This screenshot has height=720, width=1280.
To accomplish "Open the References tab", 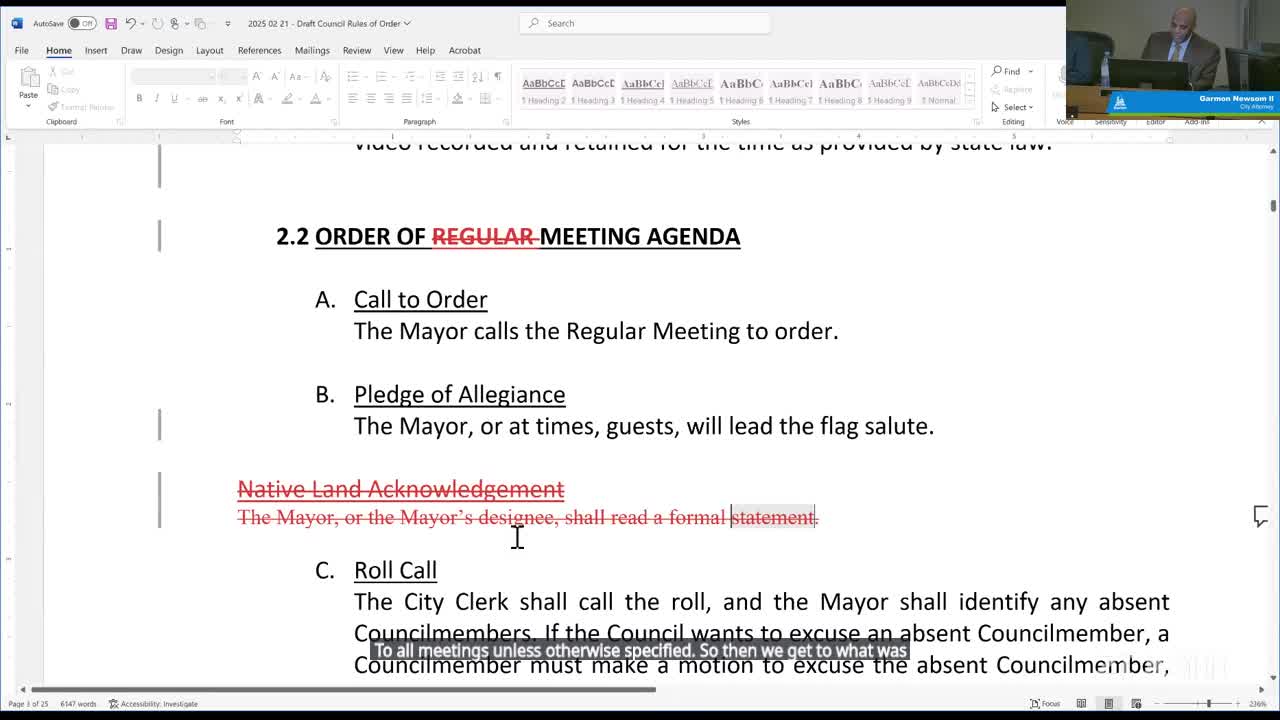I will [259, 50].
